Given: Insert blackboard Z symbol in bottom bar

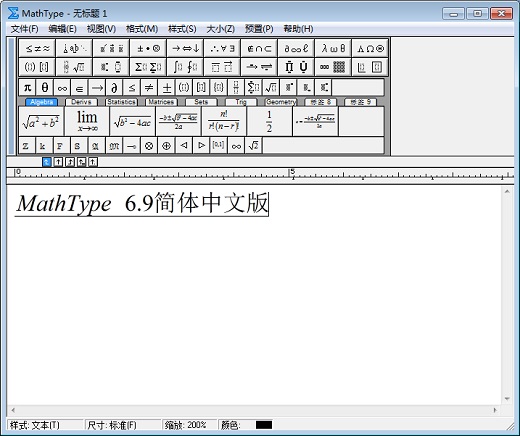Looking at the screenshot, I should pyautogui.click(x=26, y=146).
